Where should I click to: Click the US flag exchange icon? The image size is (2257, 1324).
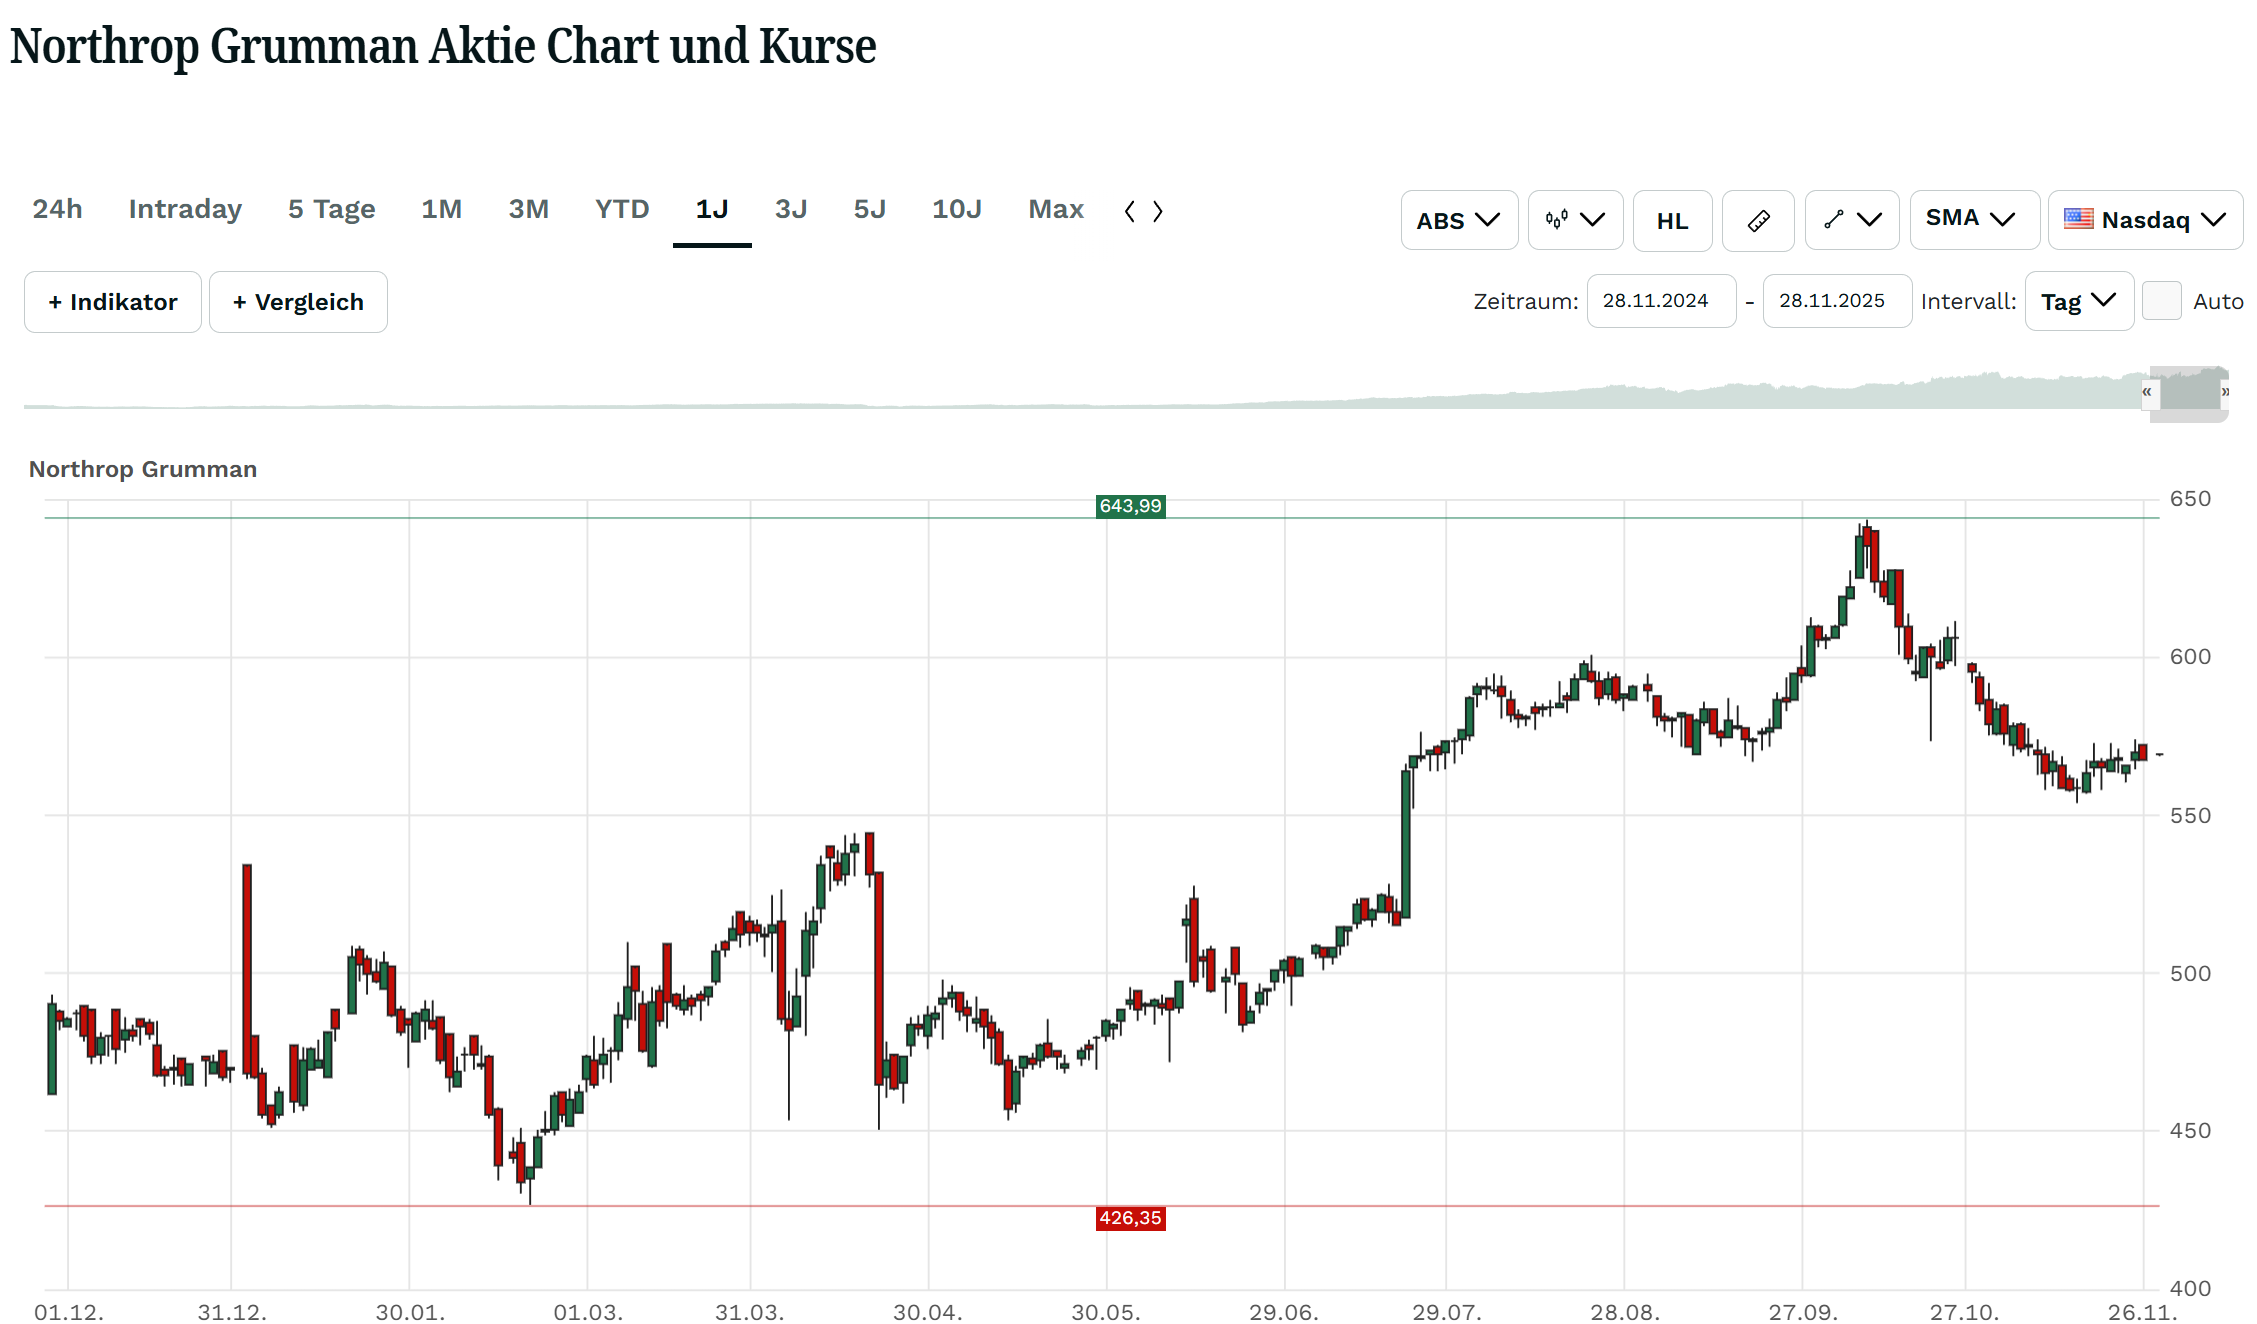click(2078, 219)
